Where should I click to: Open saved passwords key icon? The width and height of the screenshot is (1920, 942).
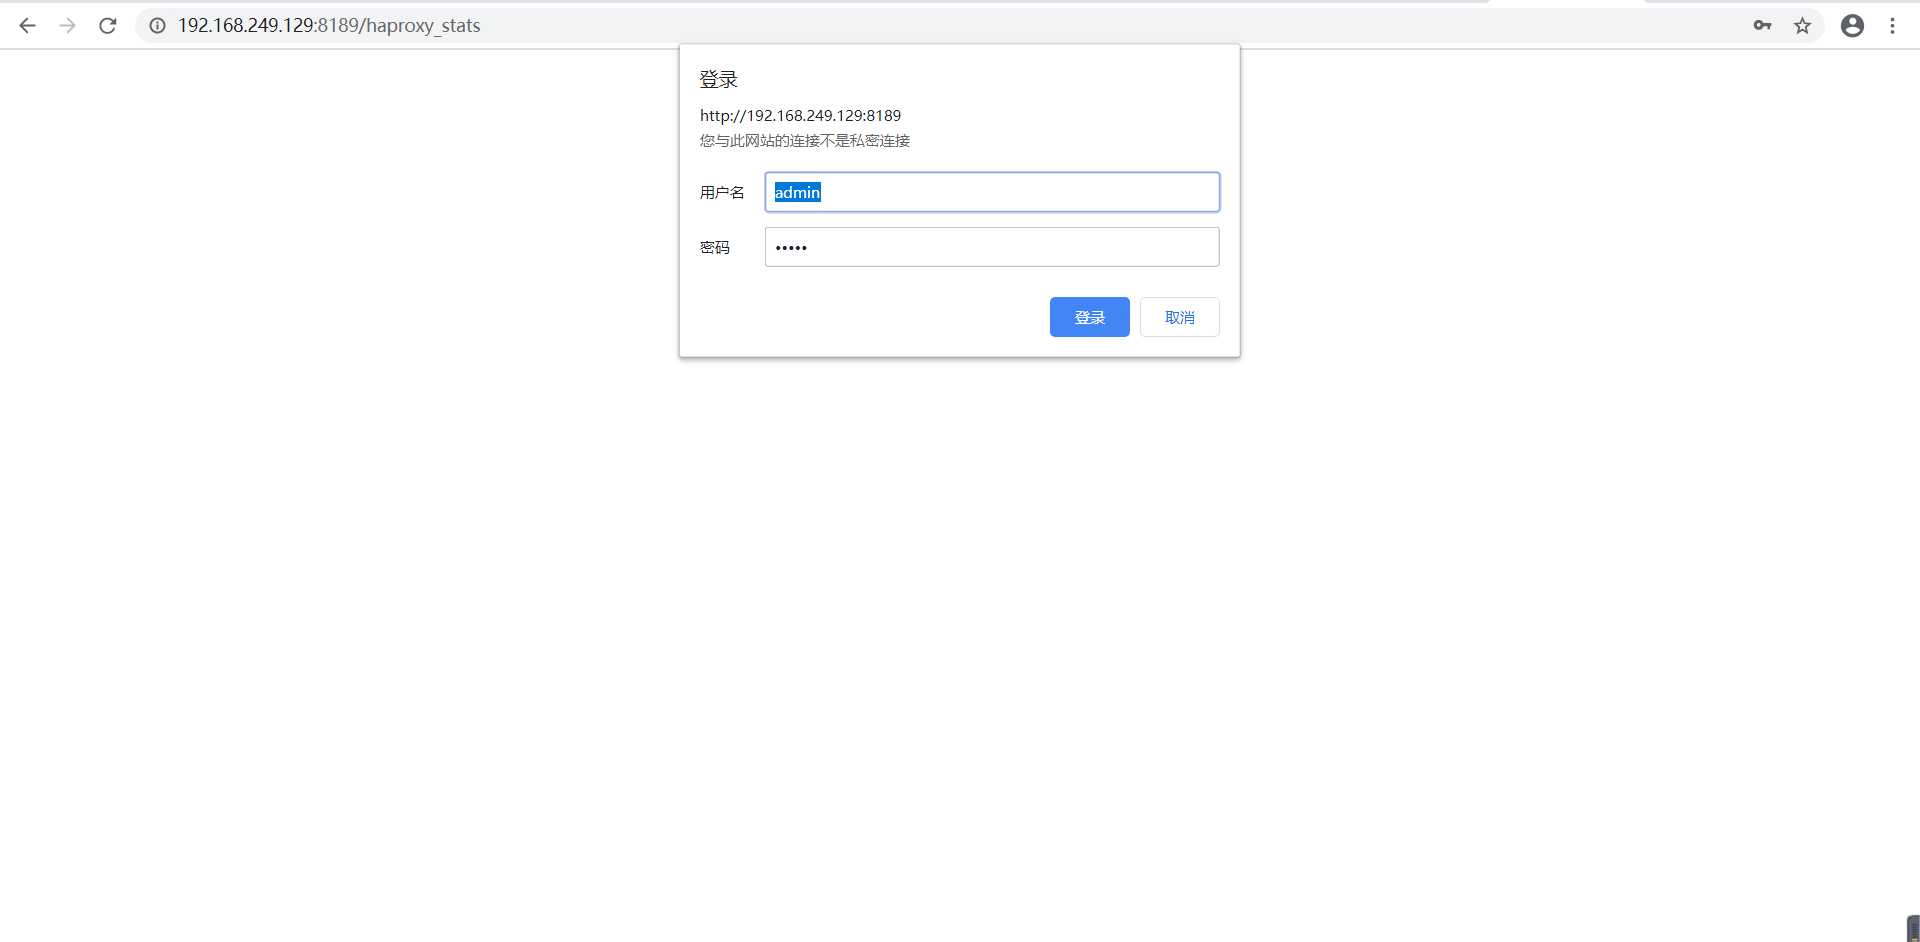pos(1762,26)
